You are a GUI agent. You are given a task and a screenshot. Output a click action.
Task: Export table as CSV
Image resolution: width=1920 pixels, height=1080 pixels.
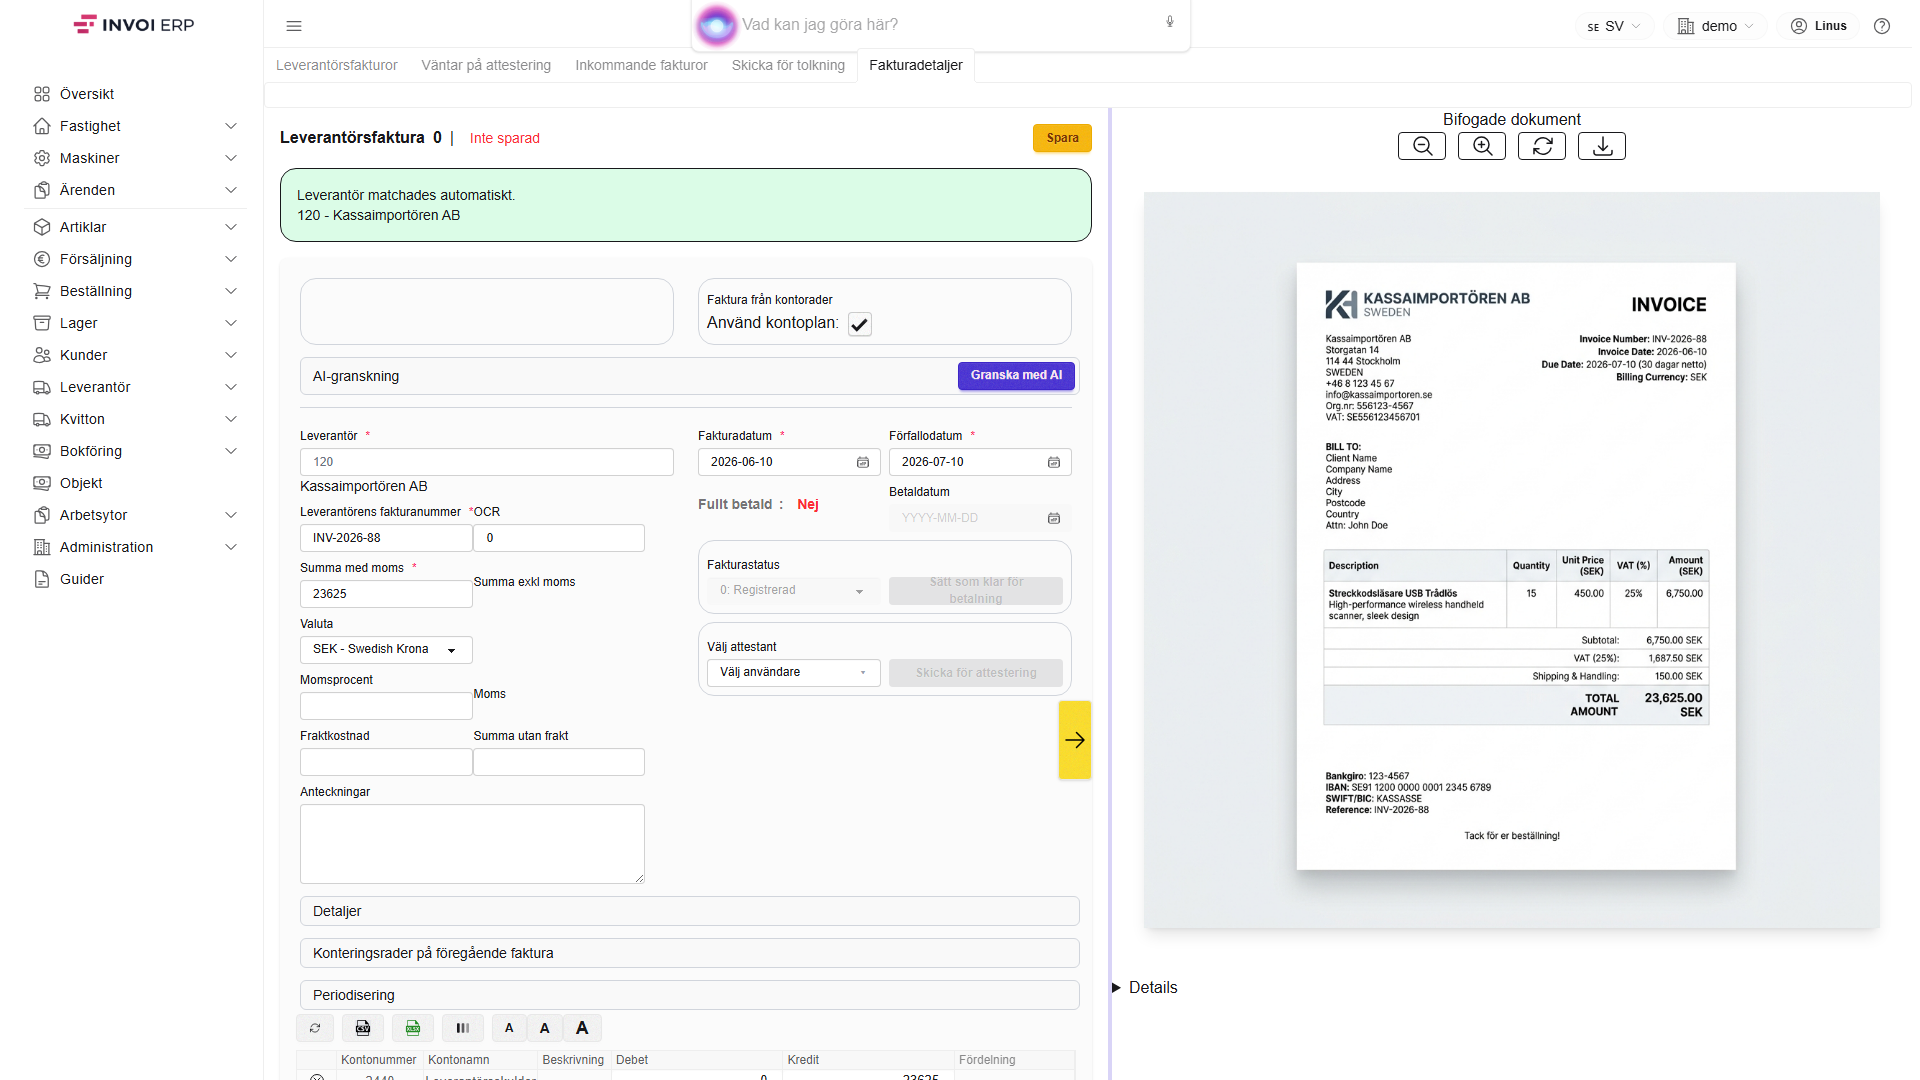click(x=363, y=1028)
